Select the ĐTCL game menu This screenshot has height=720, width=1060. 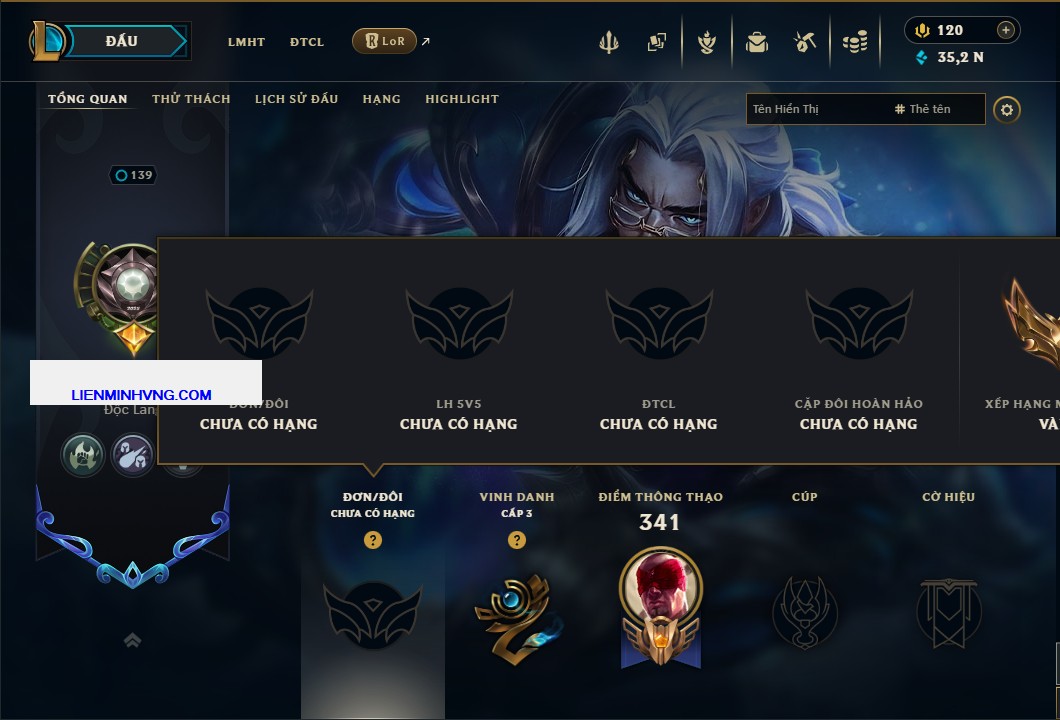point(307,42)
